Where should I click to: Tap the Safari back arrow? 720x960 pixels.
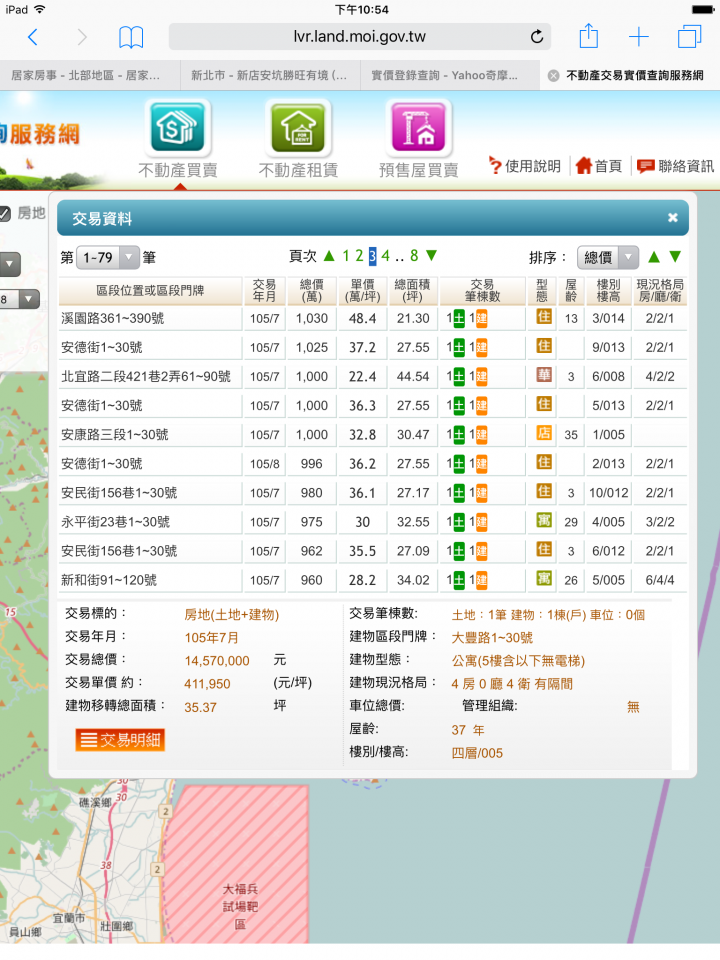[x=32, y=38]
